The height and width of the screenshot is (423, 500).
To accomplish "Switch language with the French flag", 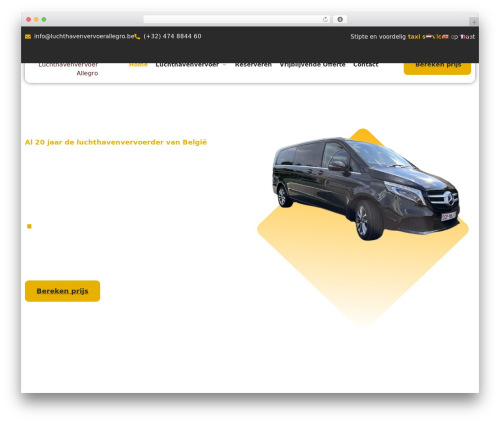I will point(463,37).
